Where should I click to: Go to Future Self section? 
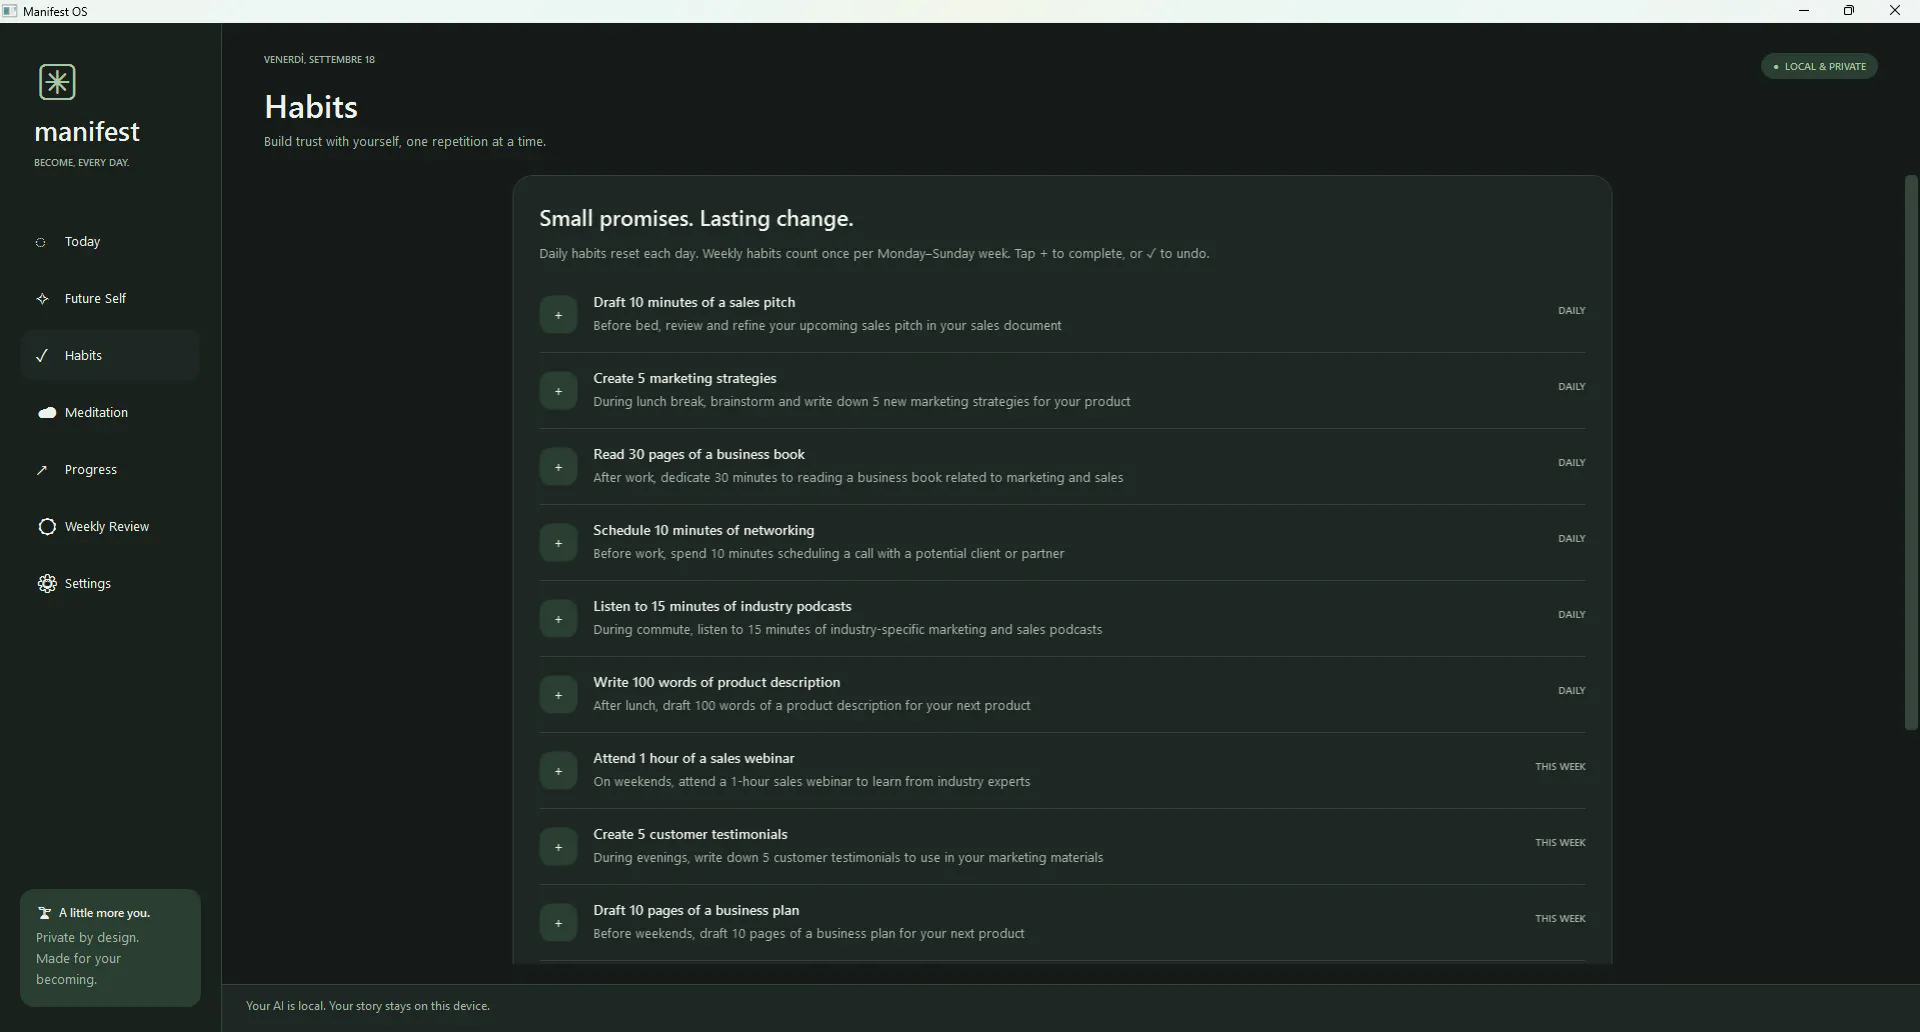click(110, 298)
